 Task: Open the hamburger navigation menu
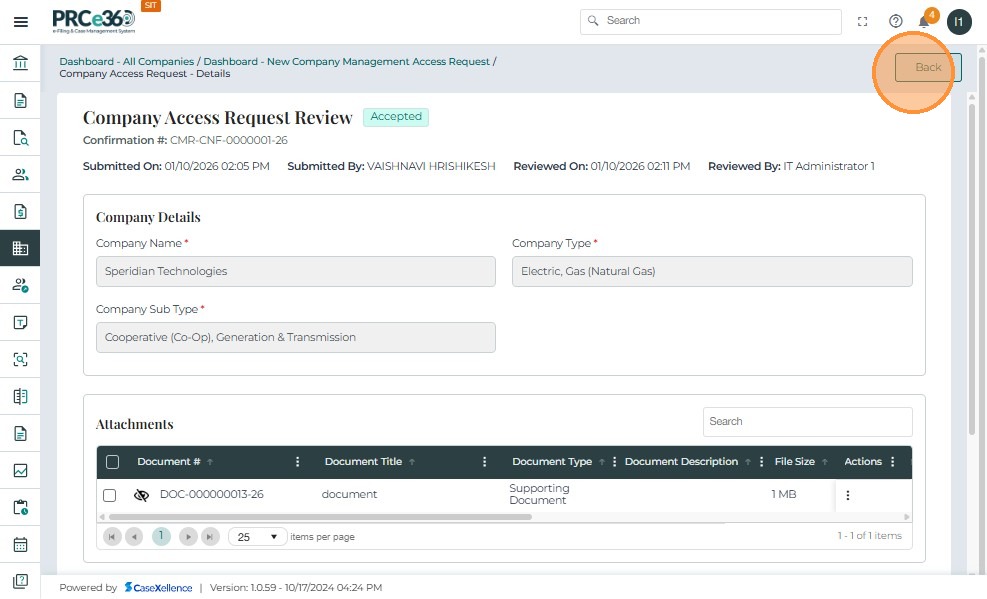(x=21, y=22)
